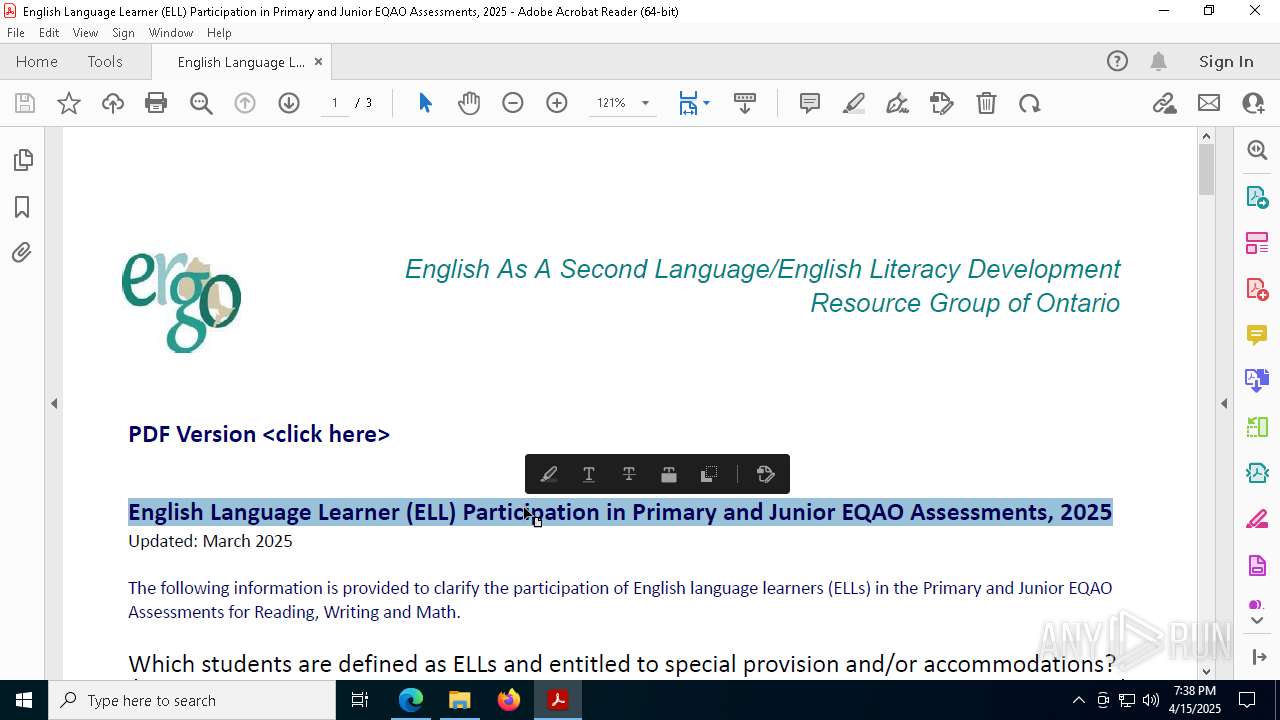
Task: Open Fill & Sign in the right pane
Action: (1257, 520)
